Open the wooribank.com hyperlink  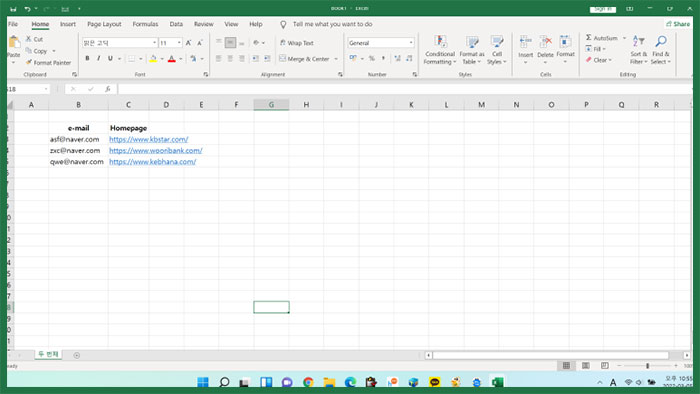156,150
